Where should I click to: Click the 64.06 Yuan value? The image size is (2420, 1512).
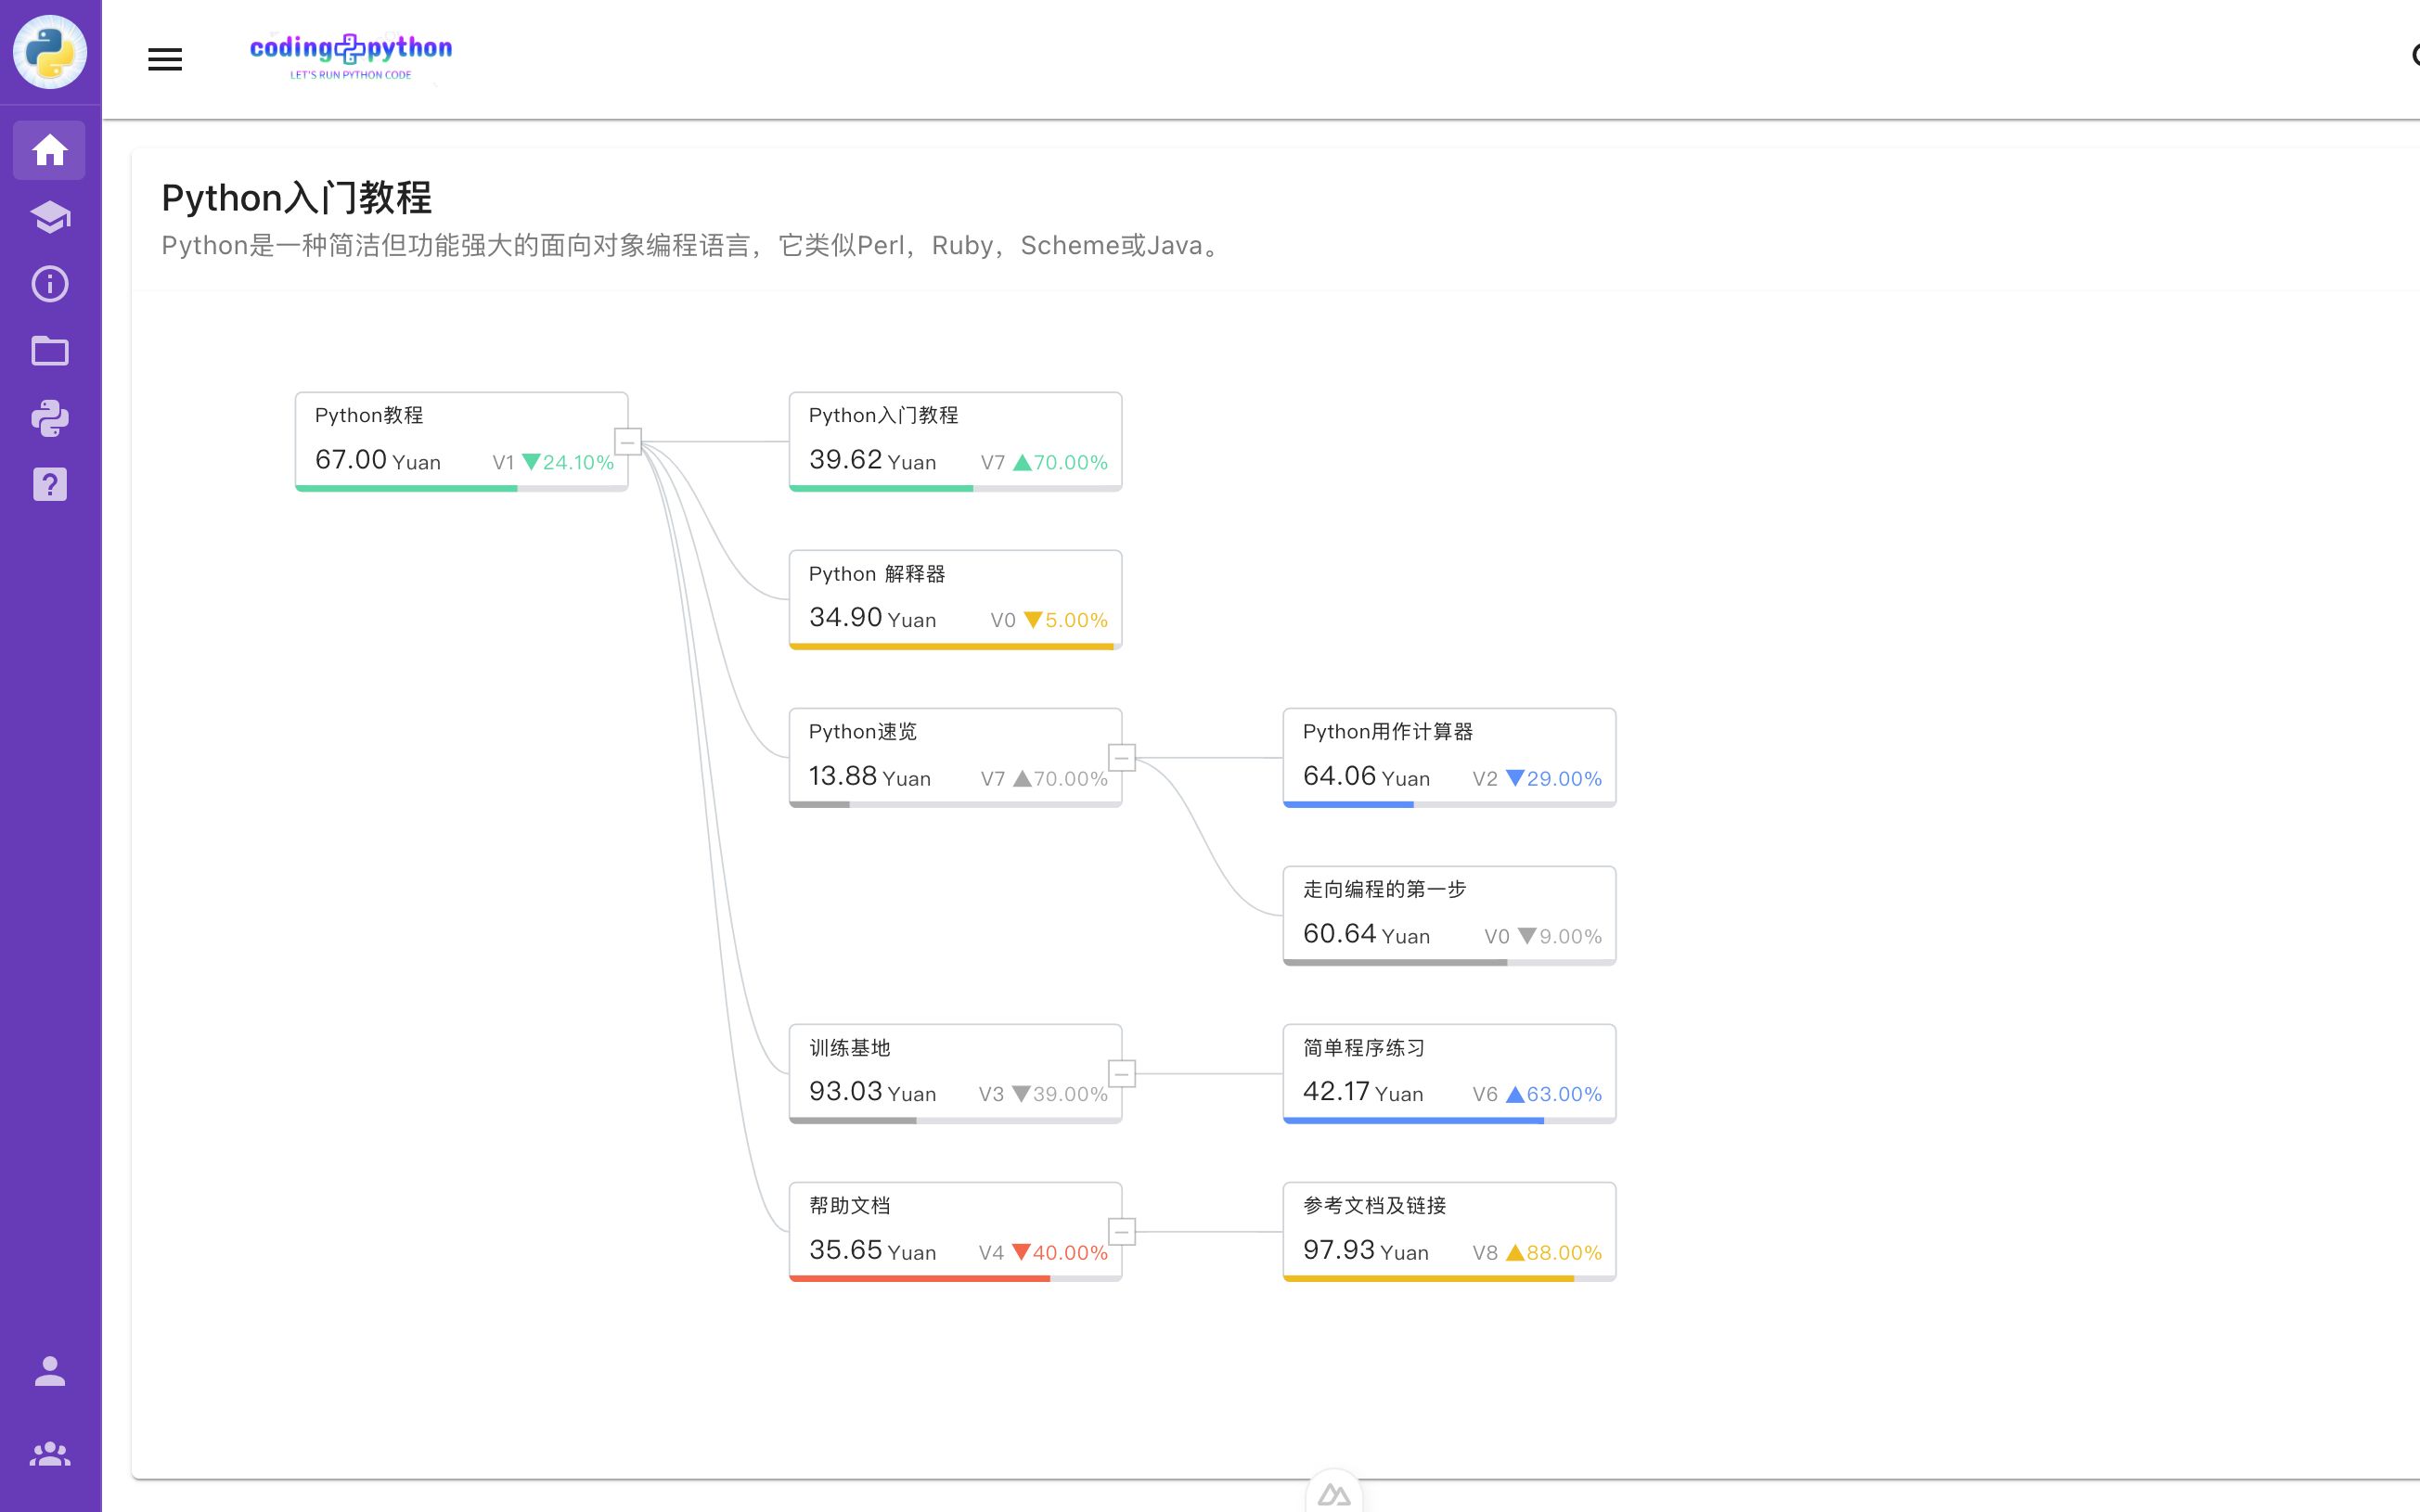click(x=1367, y=776)
